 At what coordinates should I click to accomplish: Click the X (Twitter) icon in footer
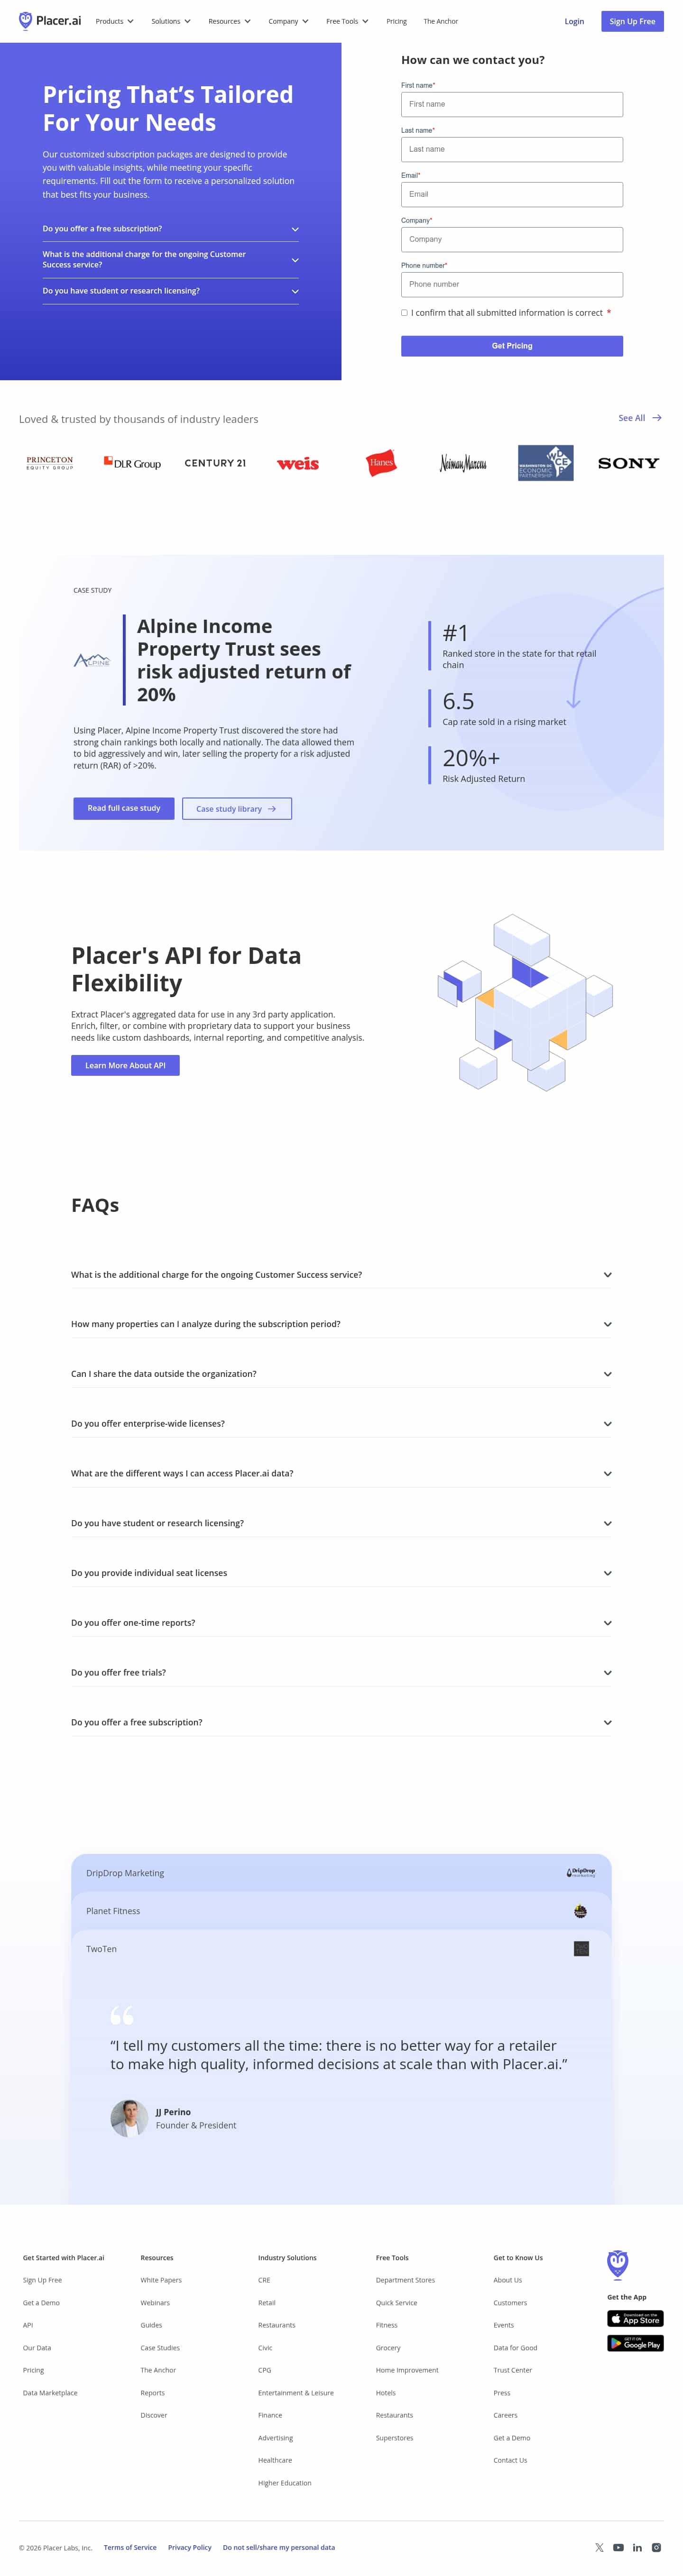coord(599,2547)
